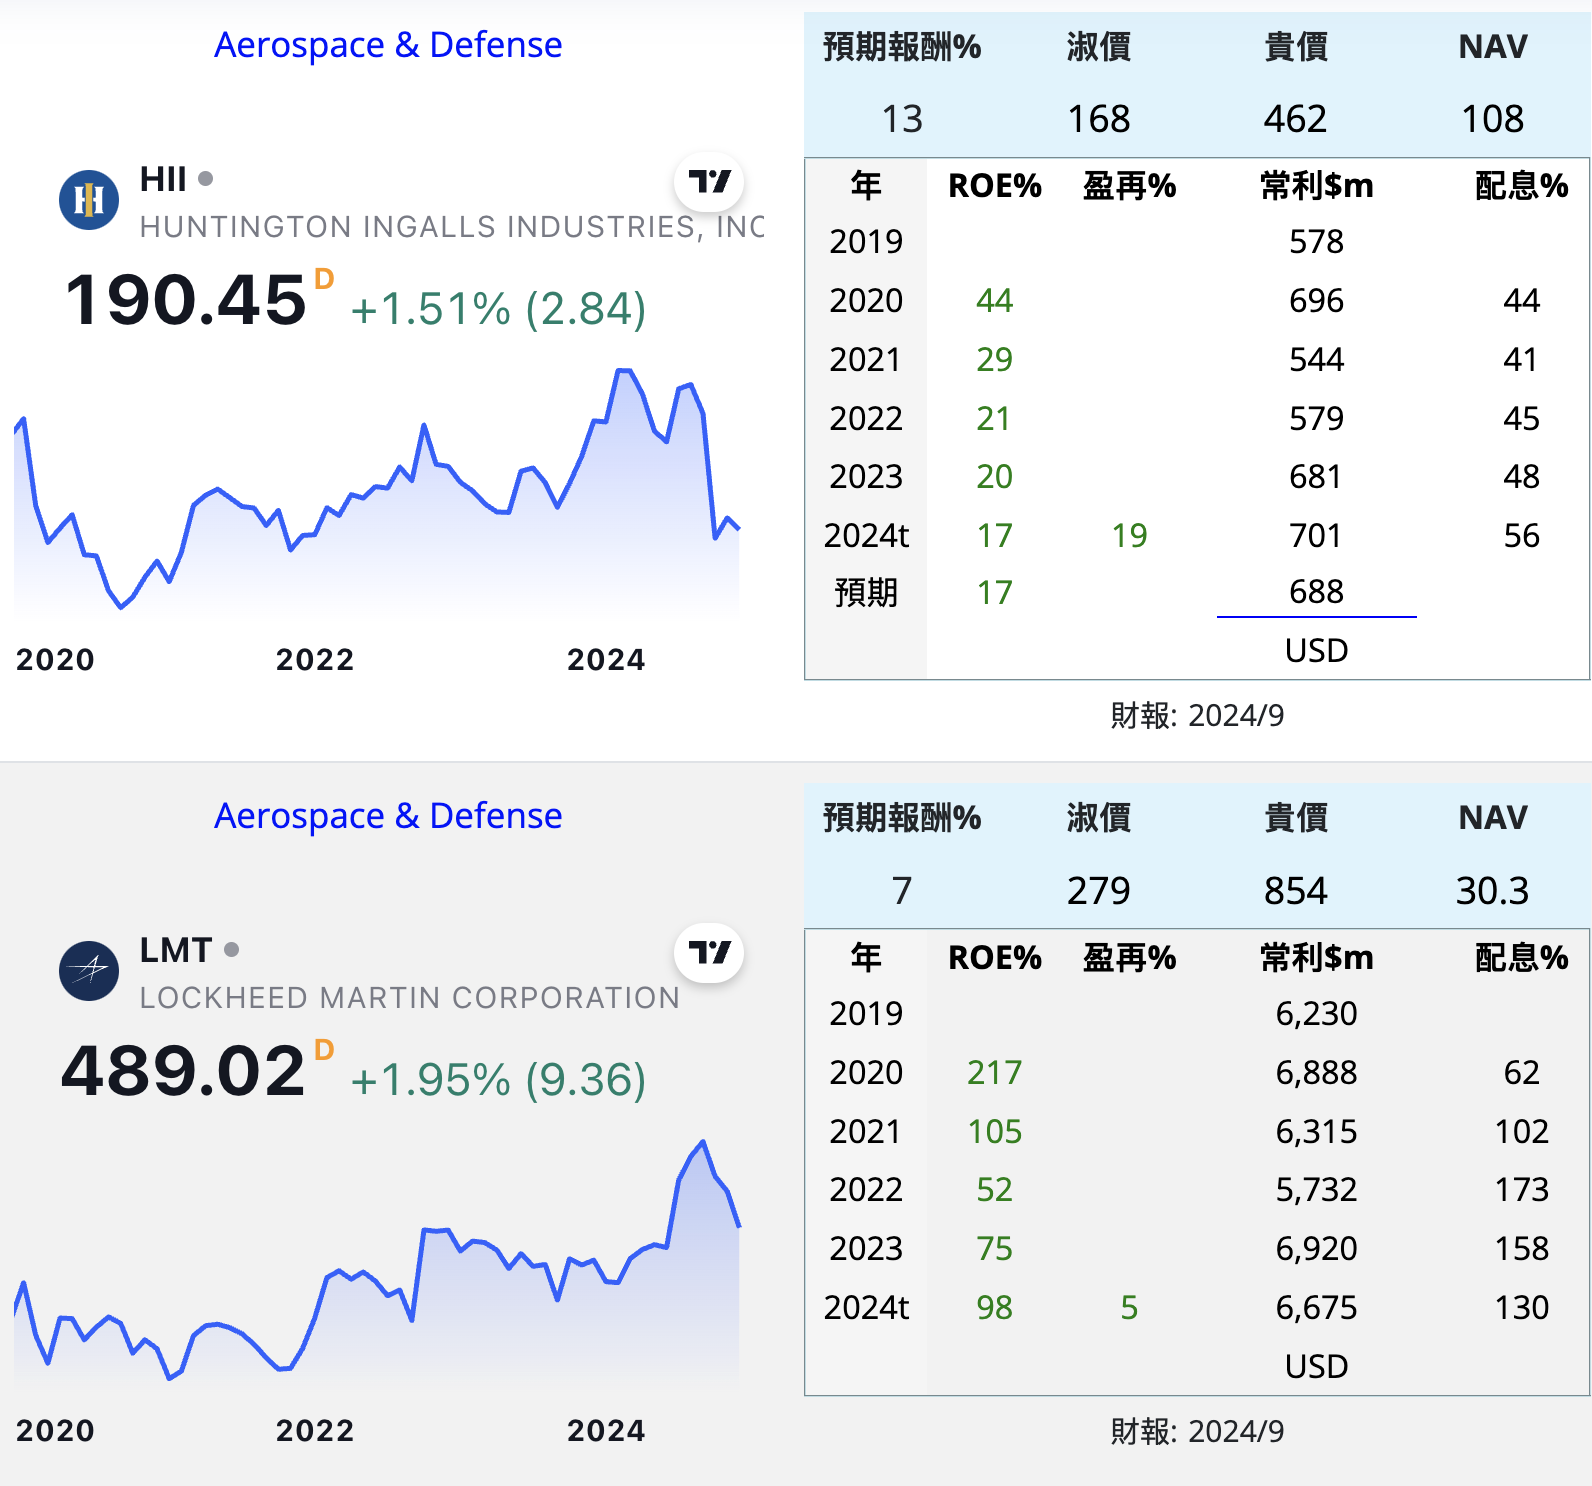This screenshot has width=1592, height=1486.
Task: Click the LMT 淑價 value 279
Action: (1098, 890)
